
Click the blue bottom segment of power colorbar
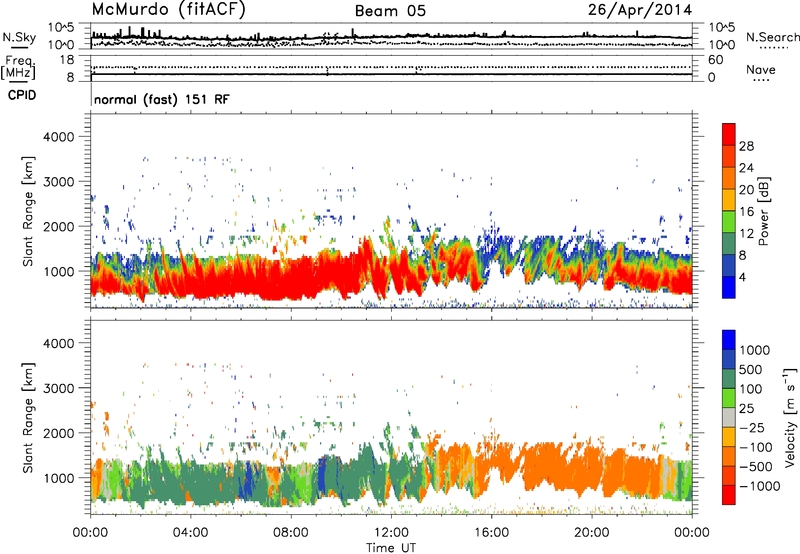[x=729, y=287]
